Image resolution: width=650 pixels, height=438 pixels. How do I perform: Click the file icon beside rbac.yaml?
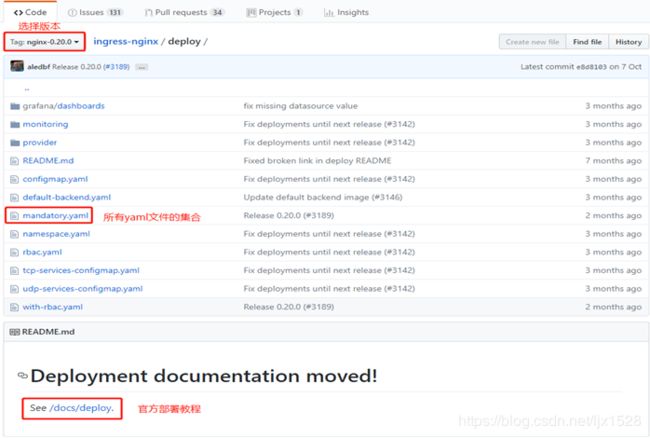tap(15, 252)
